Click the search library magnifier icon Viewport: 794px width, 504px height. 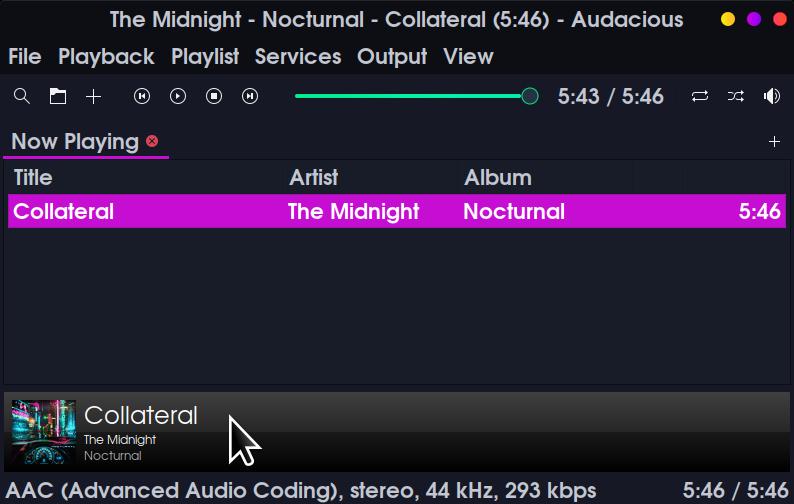pyautogui.click(x=22, y=96)
